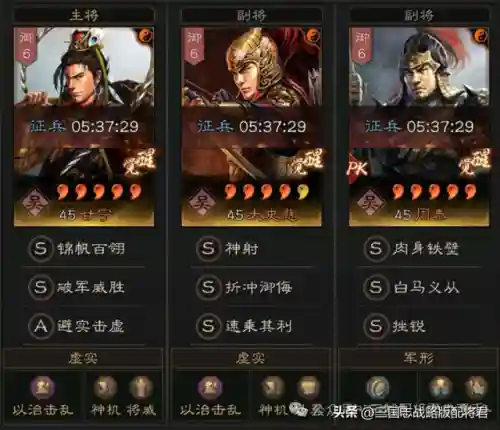The height and width of the screenshot is (430, 500).
Task: Click the PK badge on third general
Action: click(357, 168)
